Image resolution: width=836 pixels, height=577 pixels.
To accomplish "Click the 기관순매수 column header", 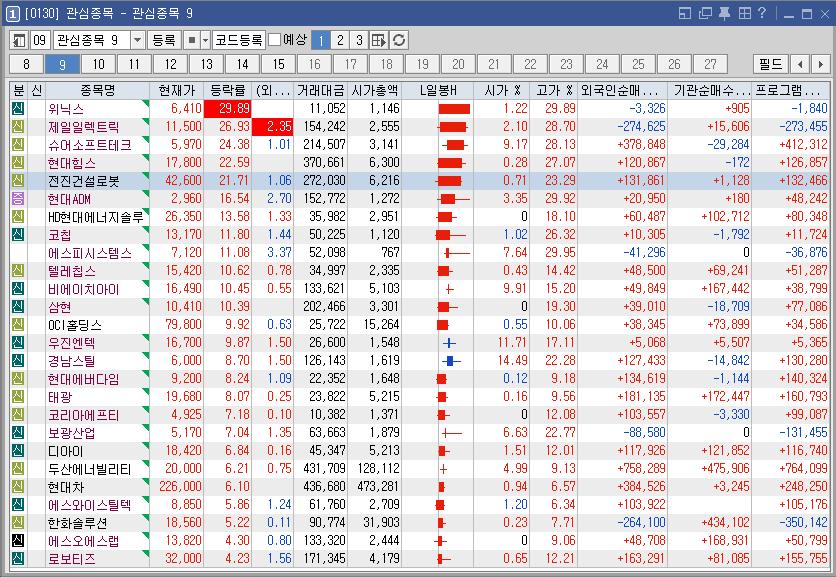I will (x=710, y=91).
